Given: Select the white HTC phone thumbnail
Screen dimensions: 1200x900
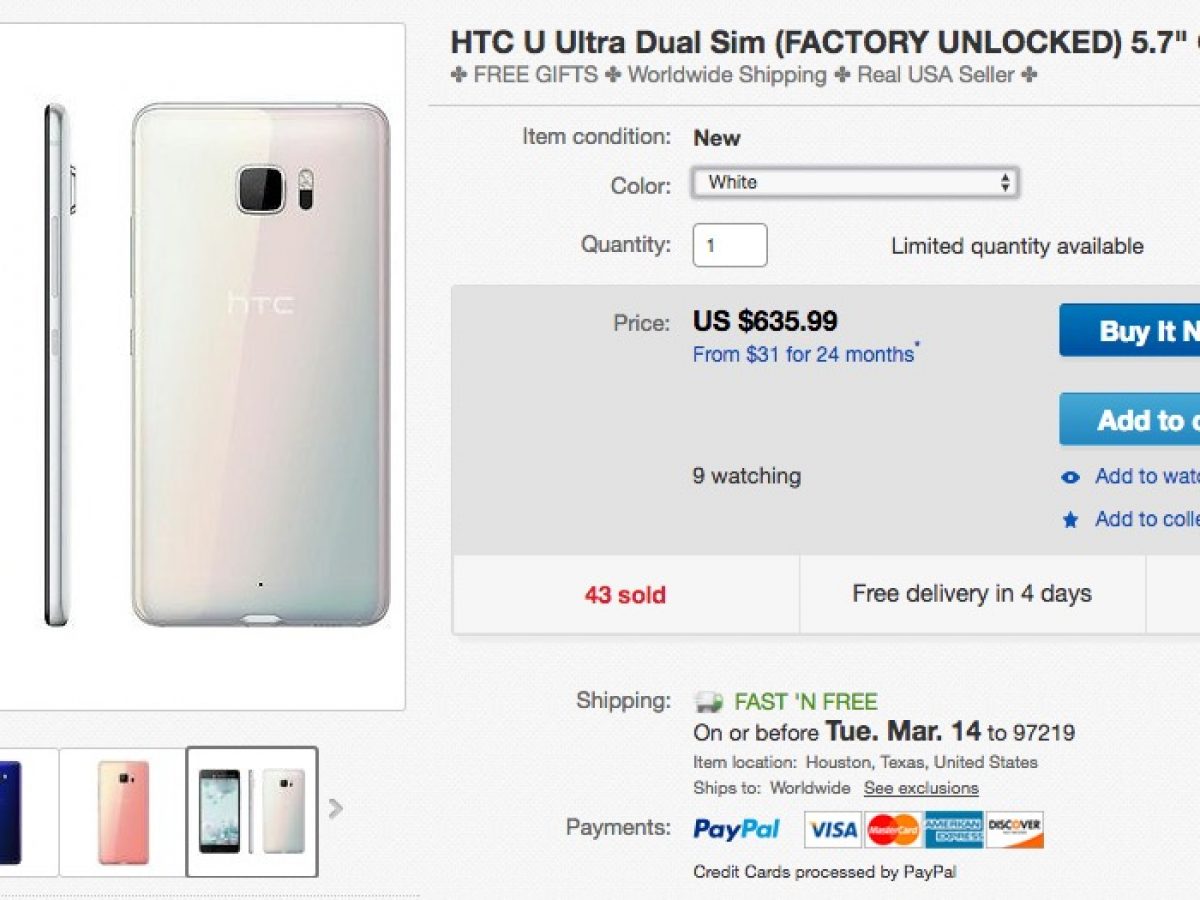Looking at the screenshot, I should click(252, 812).
